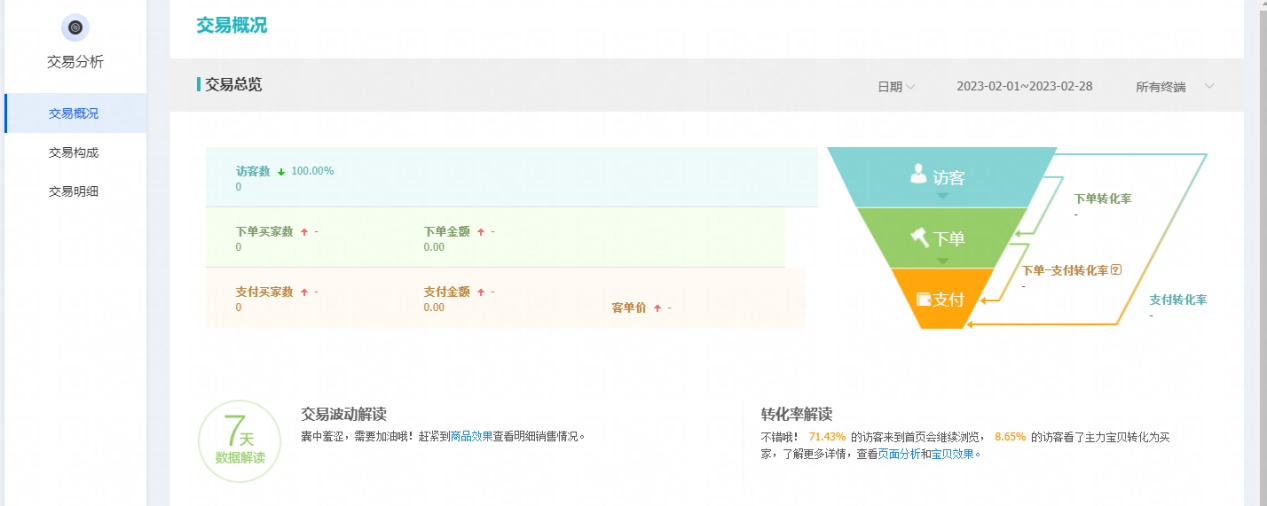This screenshot has width=1267, height=506.
Task: Click the green down arrow beside 访客数
Action: [282, 172]
